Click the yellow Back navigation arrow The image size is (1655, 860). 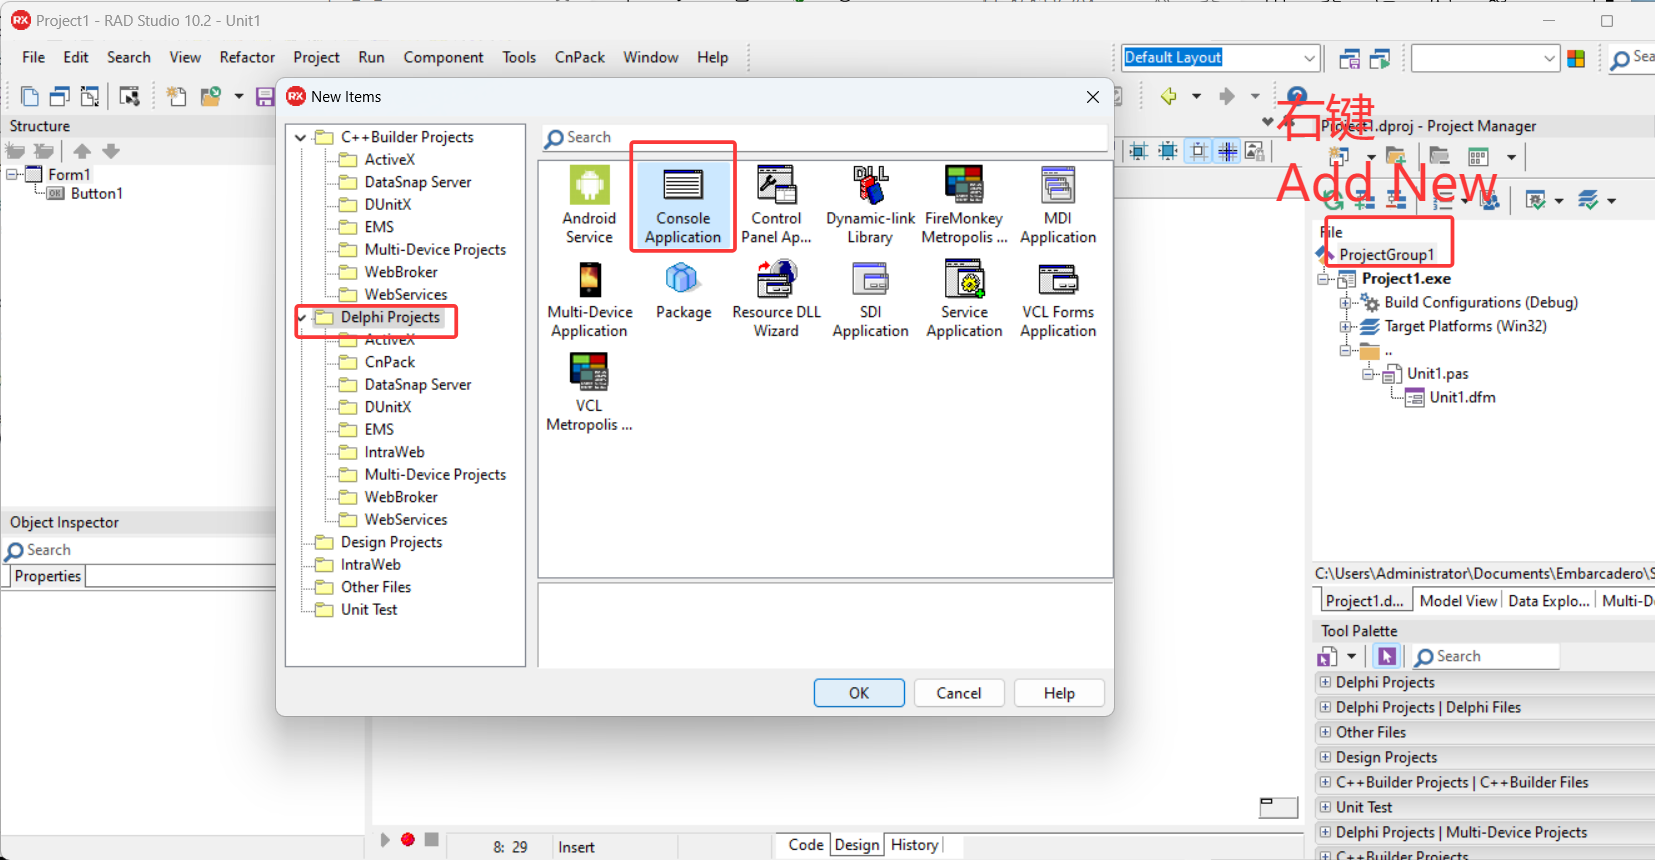pyautogui.click(x=1168, y=96)
